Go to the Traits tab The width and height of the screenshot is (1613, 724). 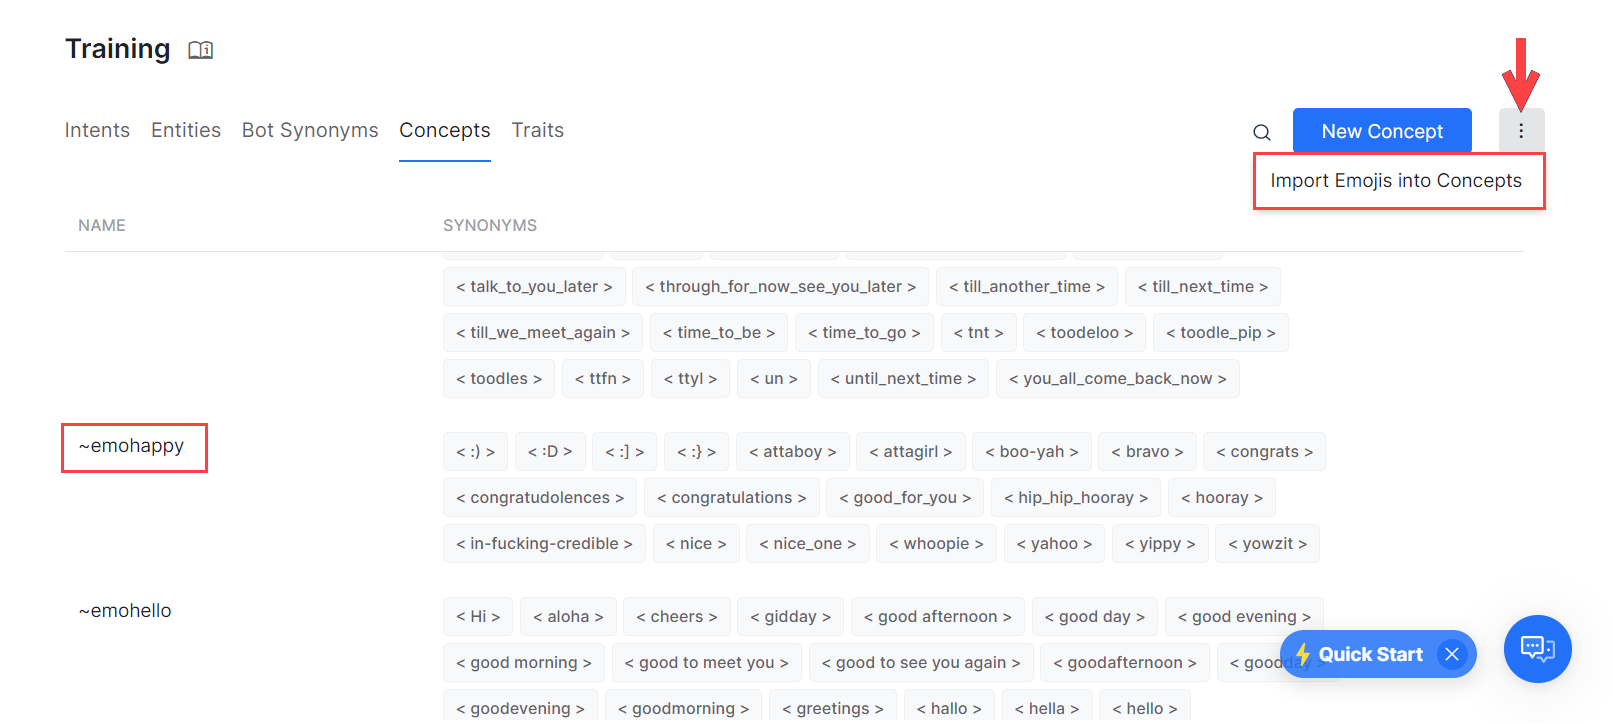click(537, 131)
